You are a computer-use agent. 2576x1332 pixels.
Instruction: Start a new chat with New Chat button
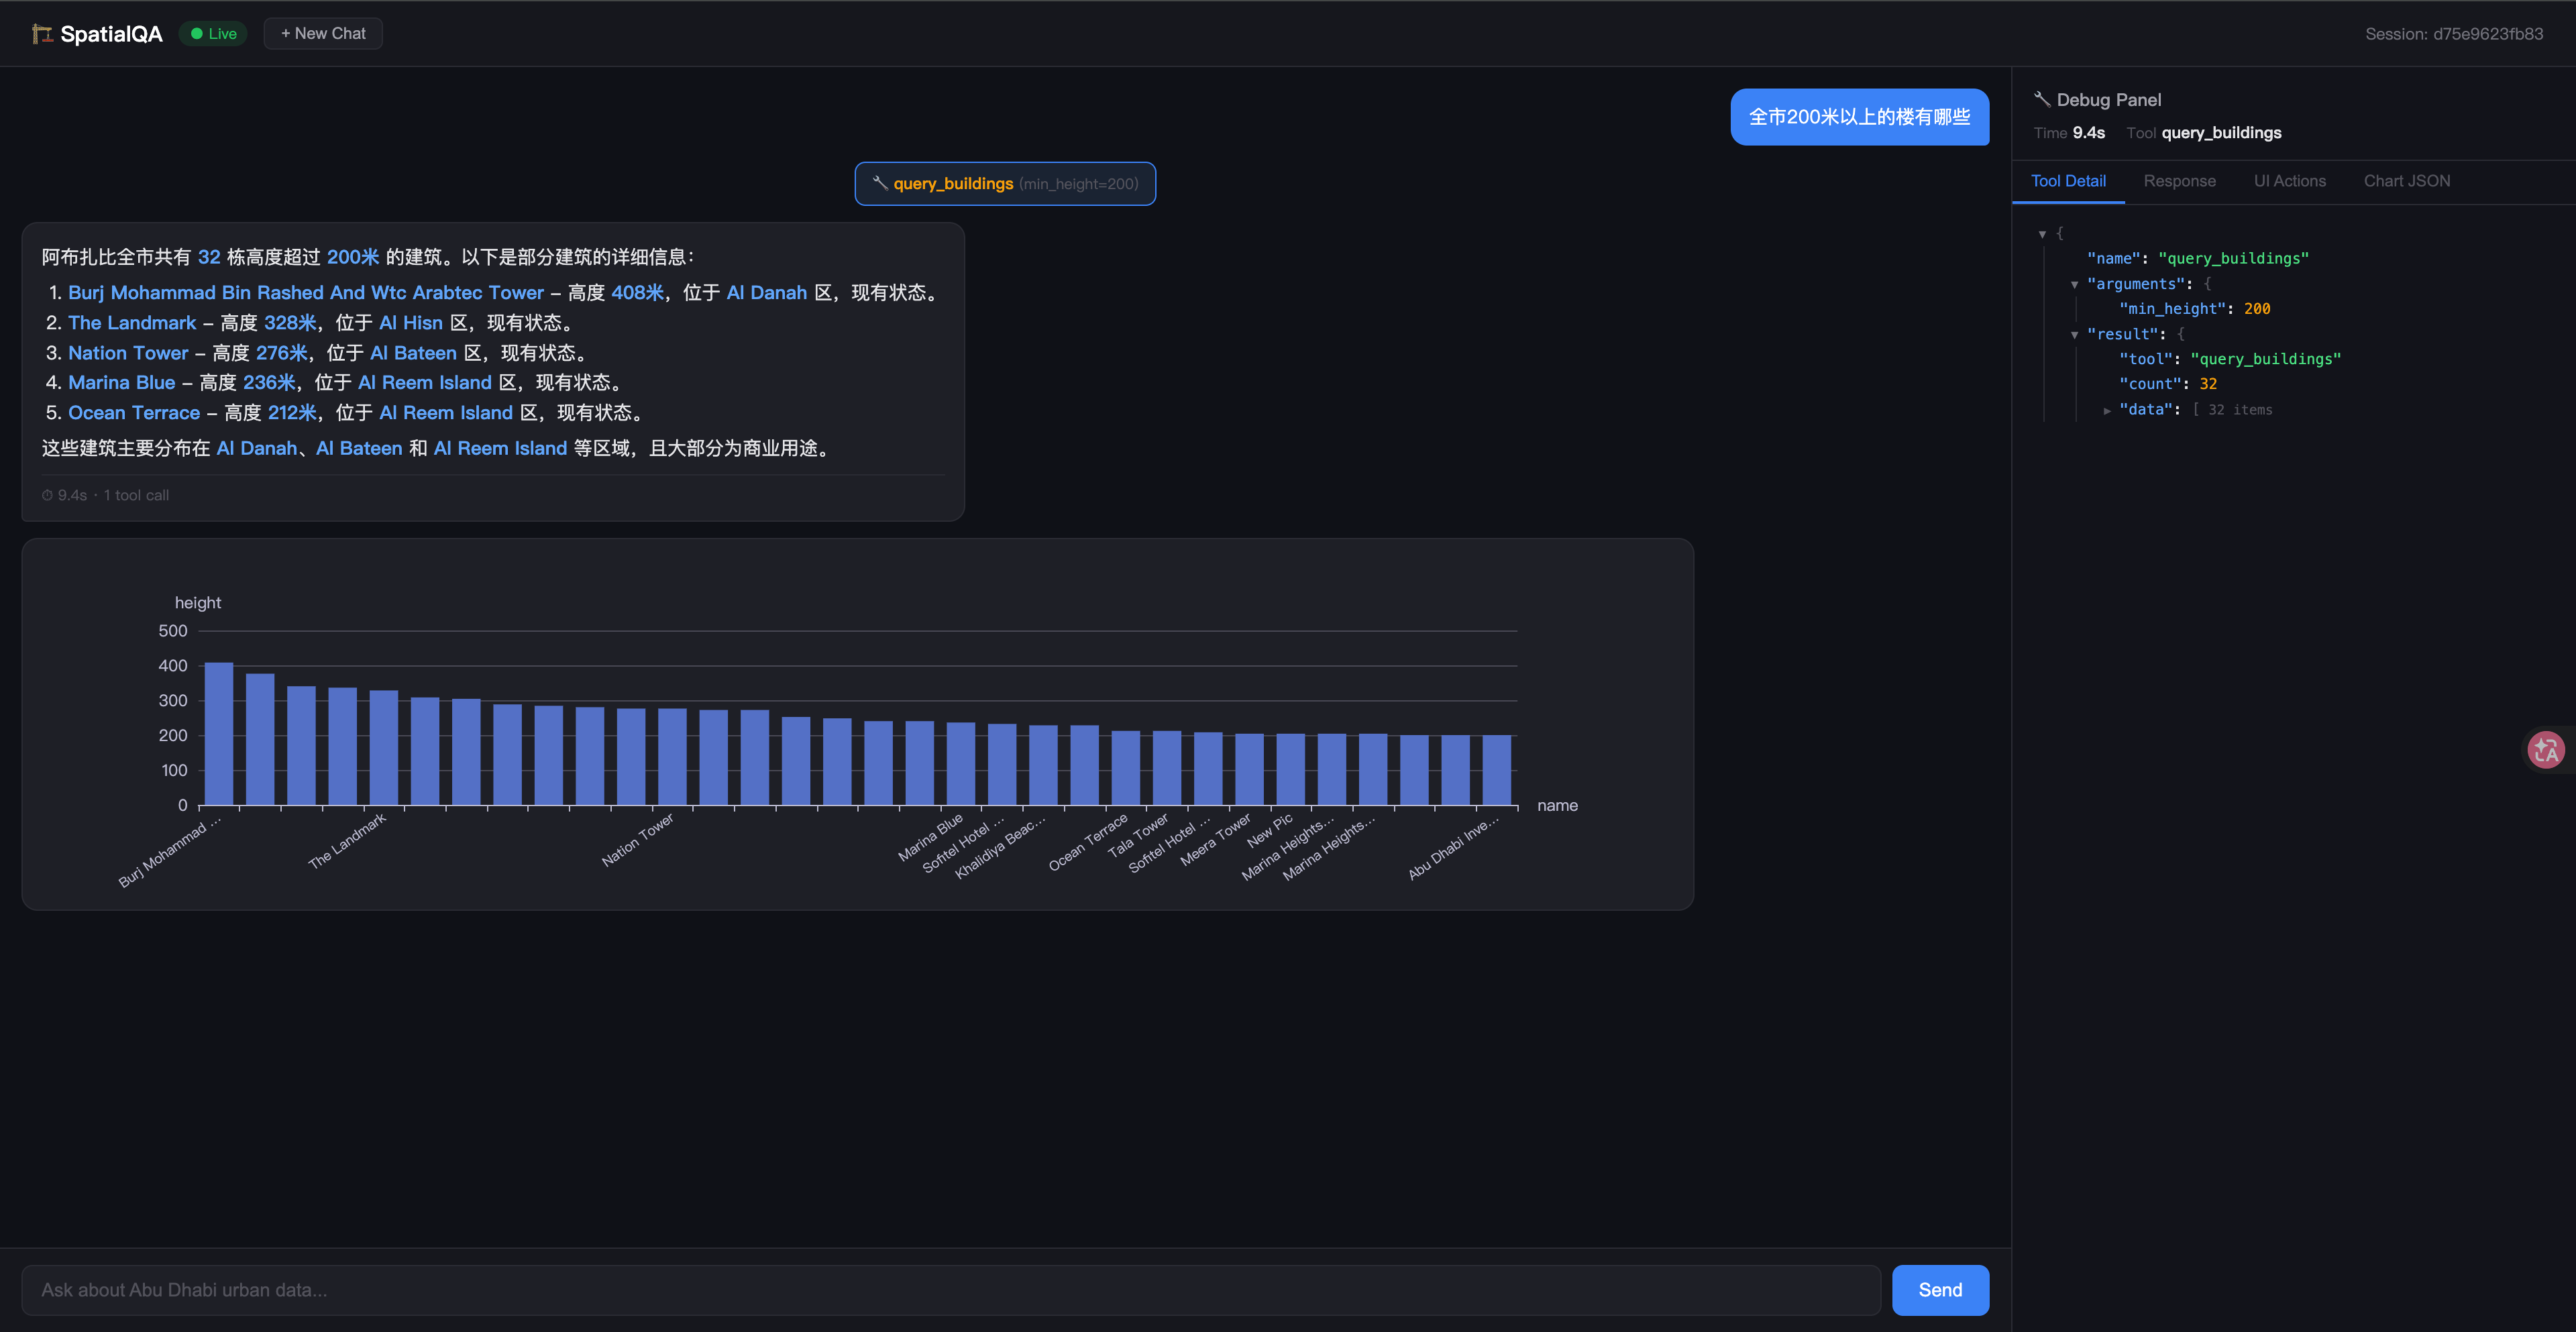tap(323, 34)
